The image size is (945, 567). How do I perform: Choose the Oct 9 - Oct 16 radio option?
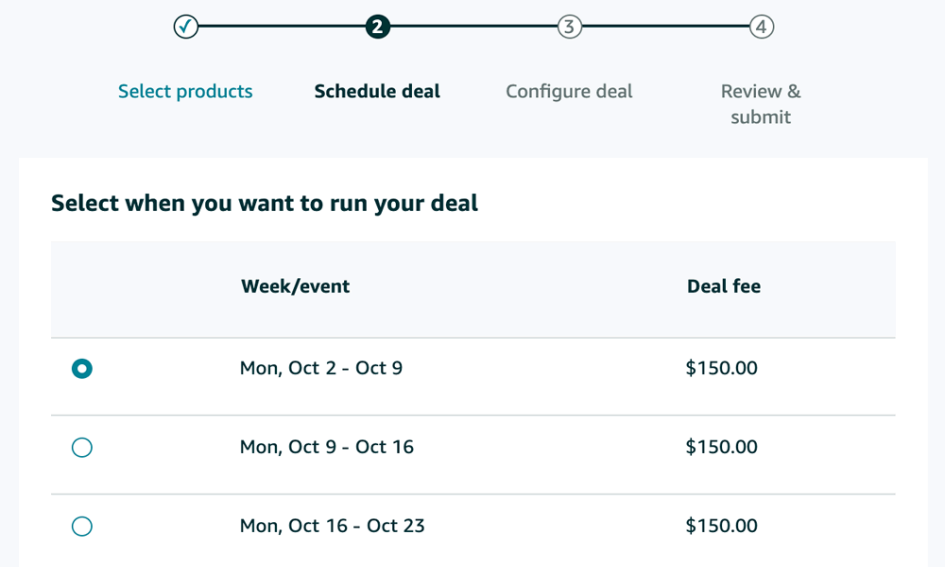82,447
